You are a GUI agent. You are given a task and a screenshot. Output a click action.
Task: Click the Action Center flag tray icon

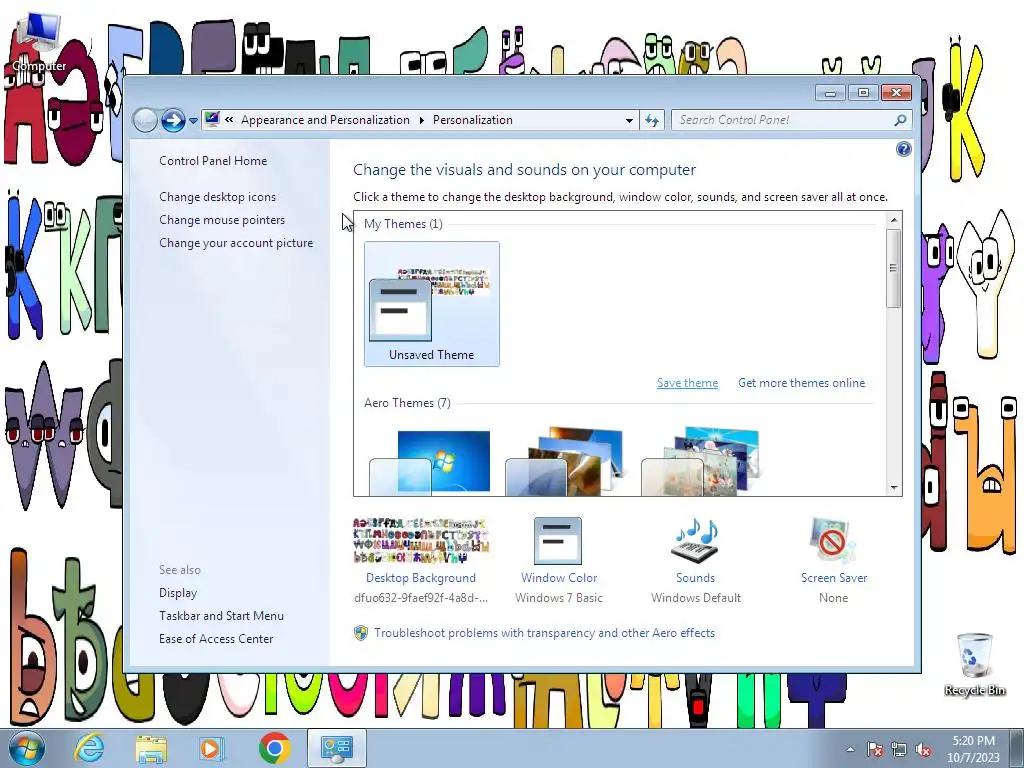[x=875, y=750]
